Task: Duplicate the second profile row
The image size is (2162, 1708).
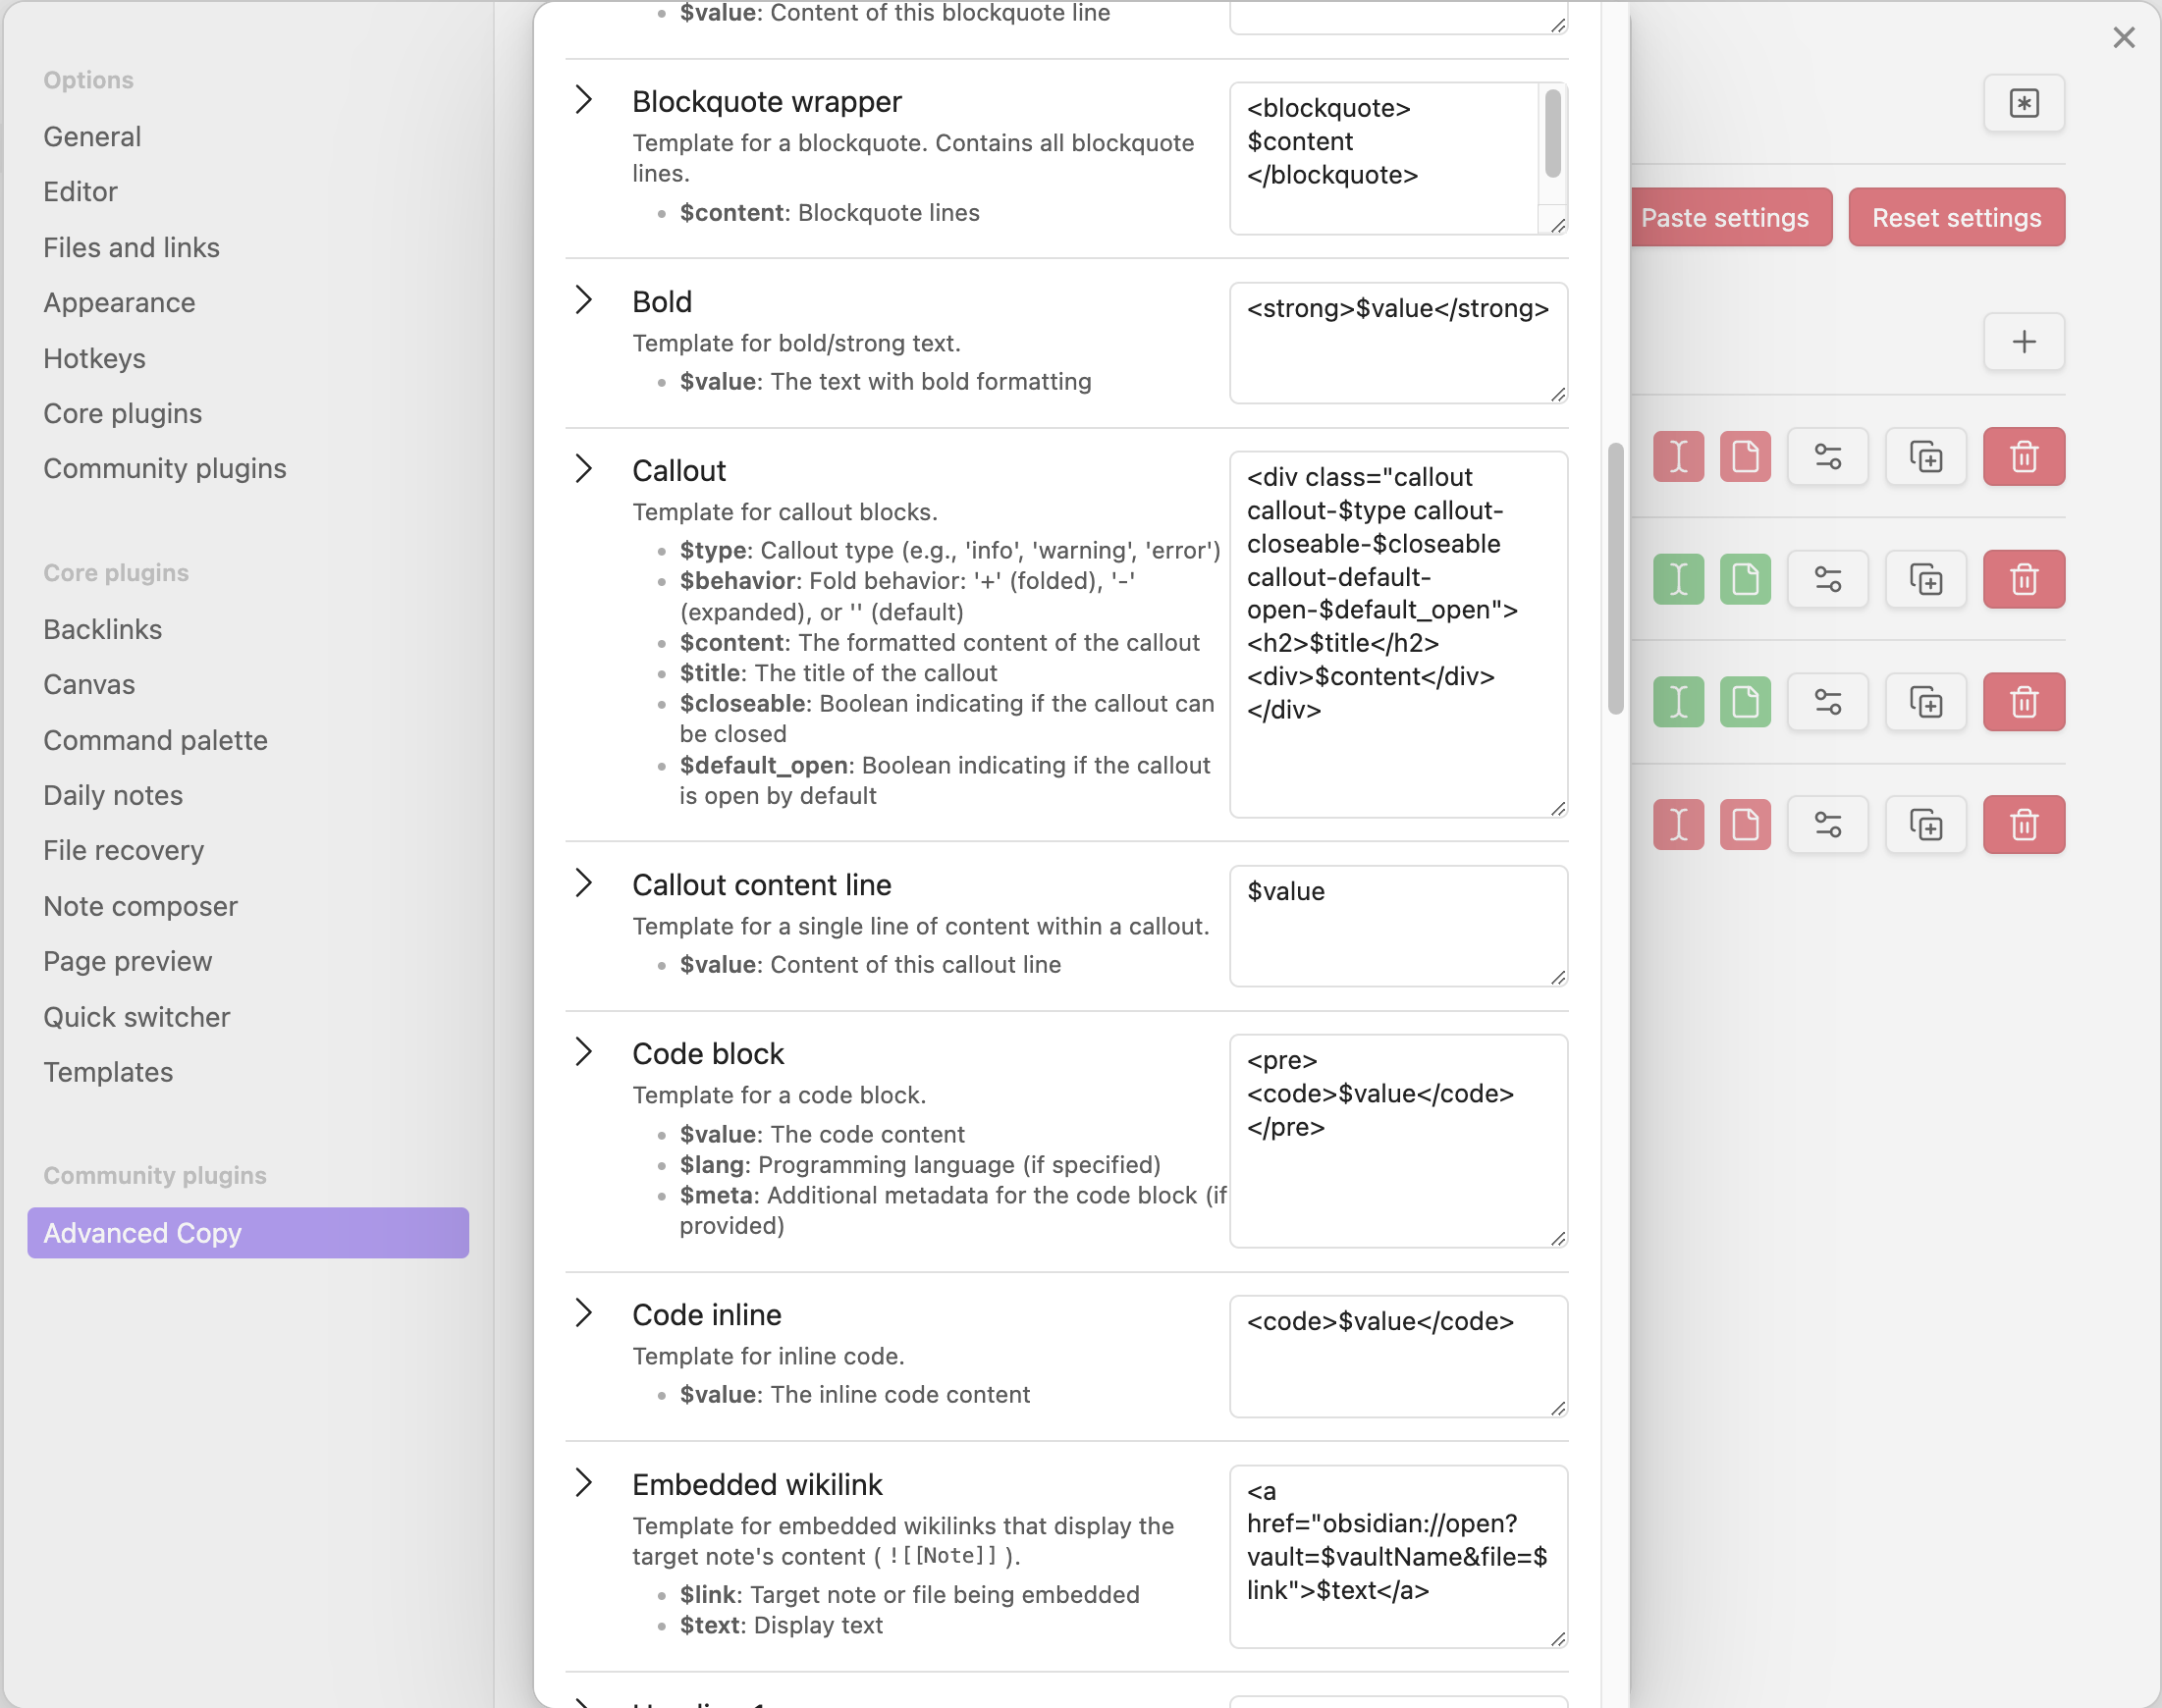Action: click(x=1925, y=580)
